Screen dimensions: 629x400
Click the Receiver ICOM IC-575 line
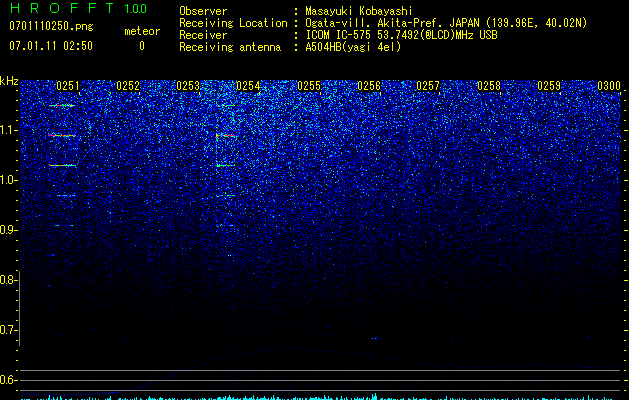pyautogui.click(x=401, y=35)
